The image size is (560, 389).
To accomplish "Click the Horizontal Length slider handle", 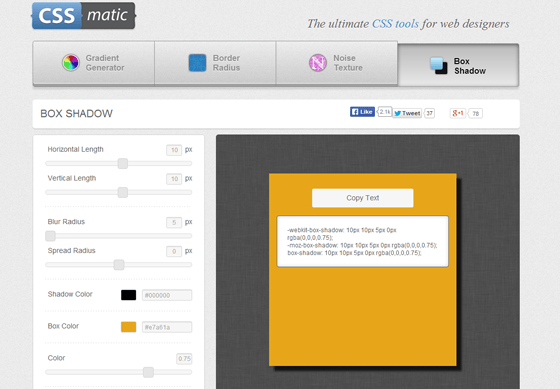I will 123,164.
